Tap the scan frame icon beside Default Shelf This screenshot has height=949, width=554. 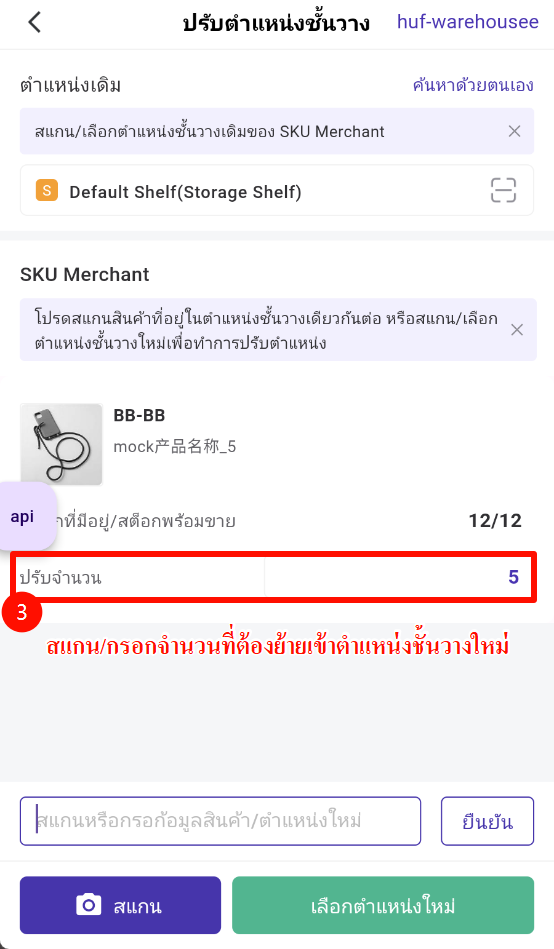(503, 190)
